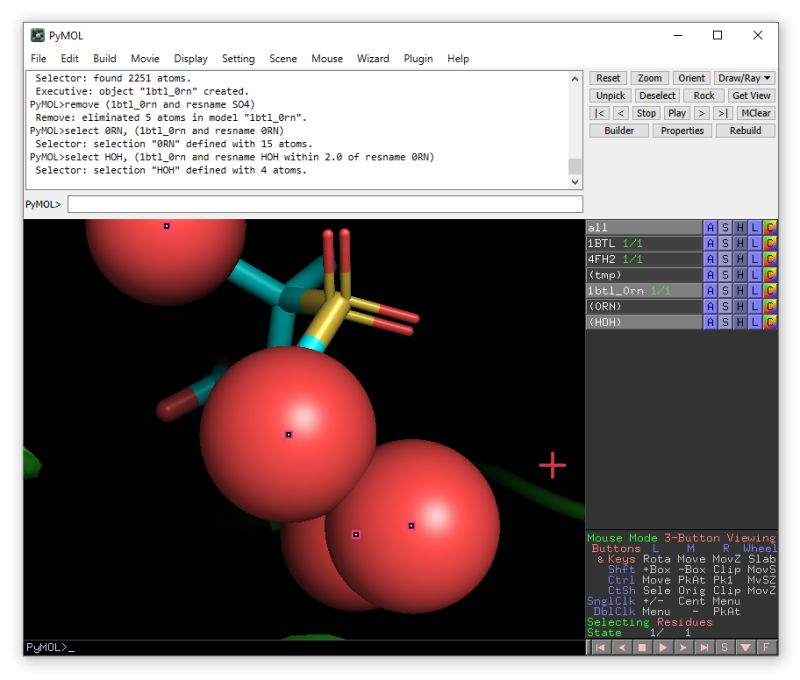Viewport: 800px width, 680px height.
Task: Open the Wizard menu
Action: (373, 59)
